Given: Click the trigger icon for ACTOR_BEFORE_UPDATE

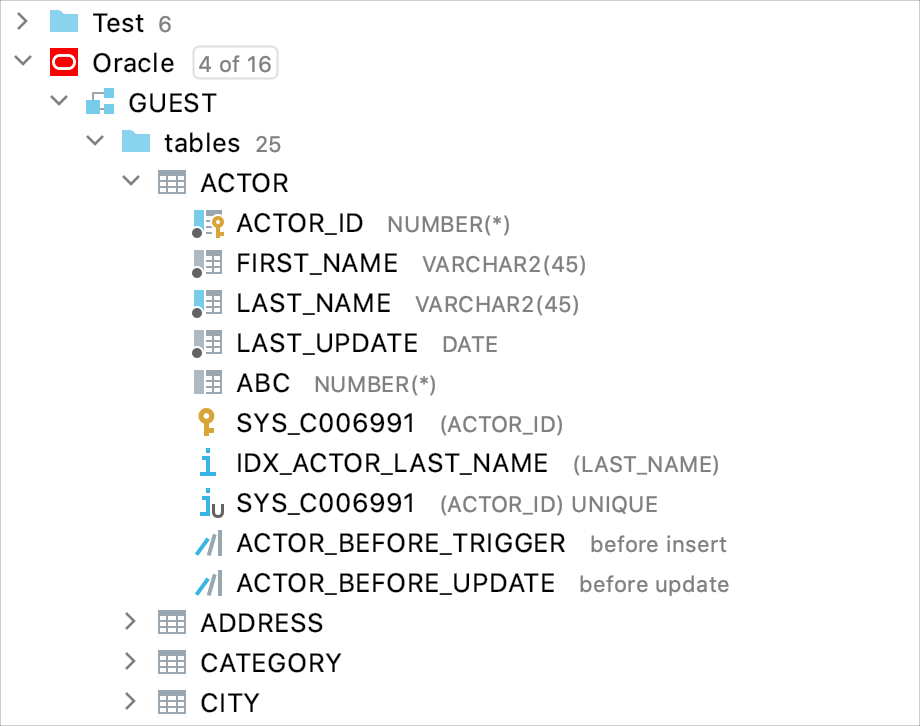Looking at the screenshot, I should (x=207, y=583).
